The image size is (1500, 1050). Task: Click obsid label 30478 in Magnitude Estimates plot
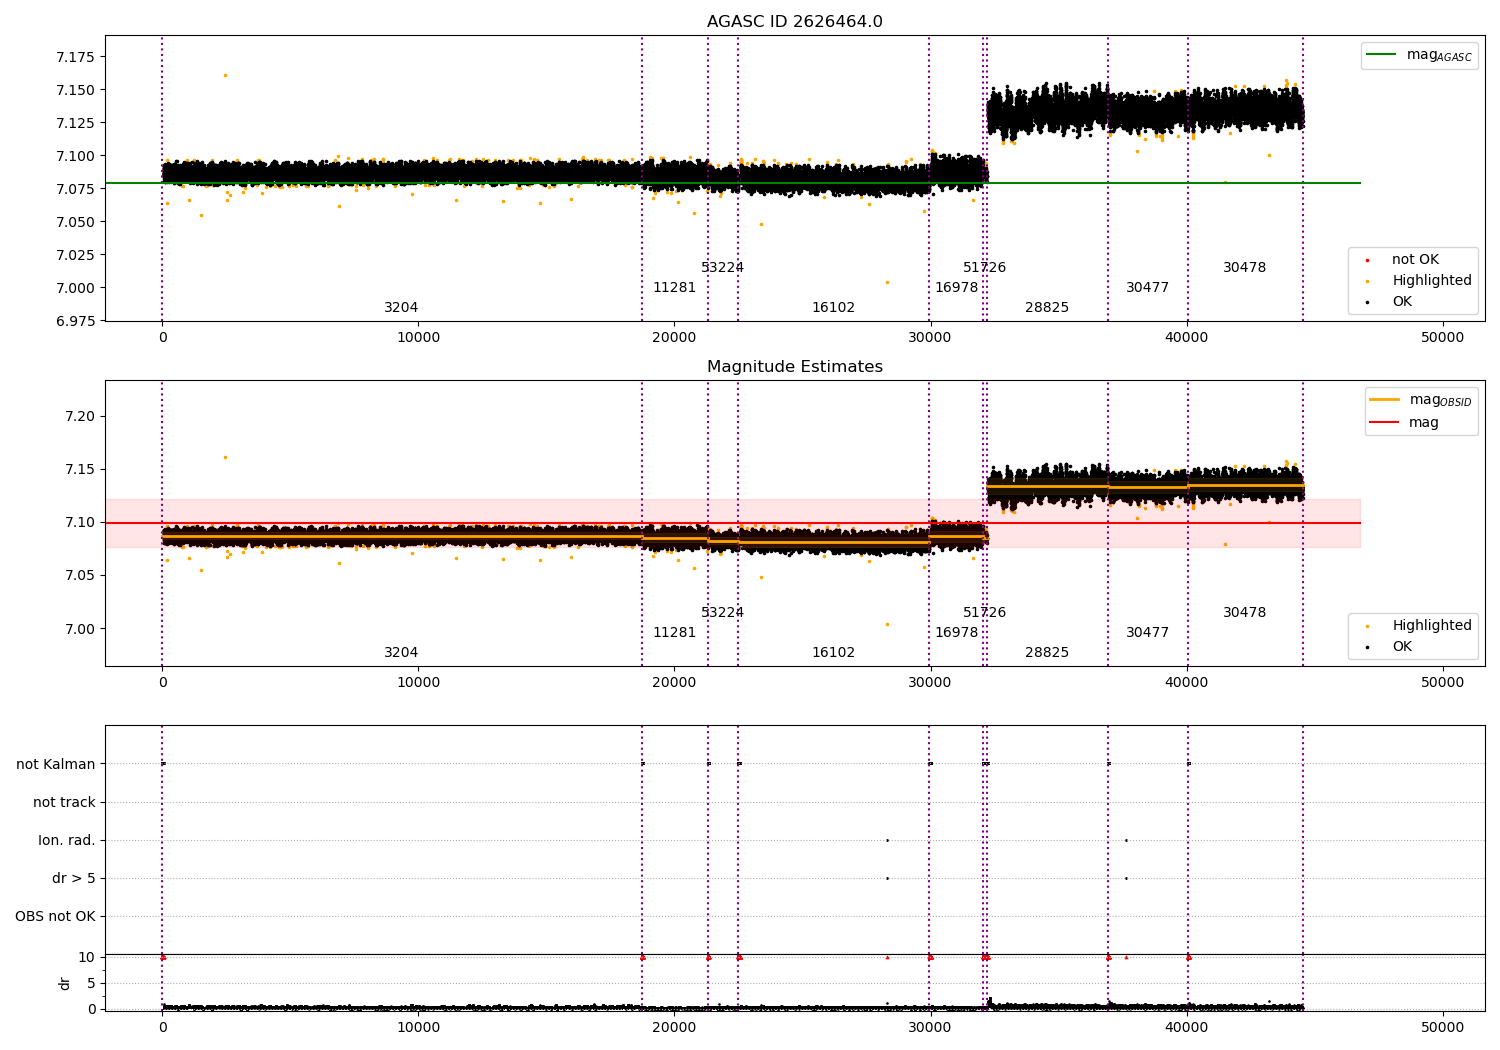coord(1244,613)
